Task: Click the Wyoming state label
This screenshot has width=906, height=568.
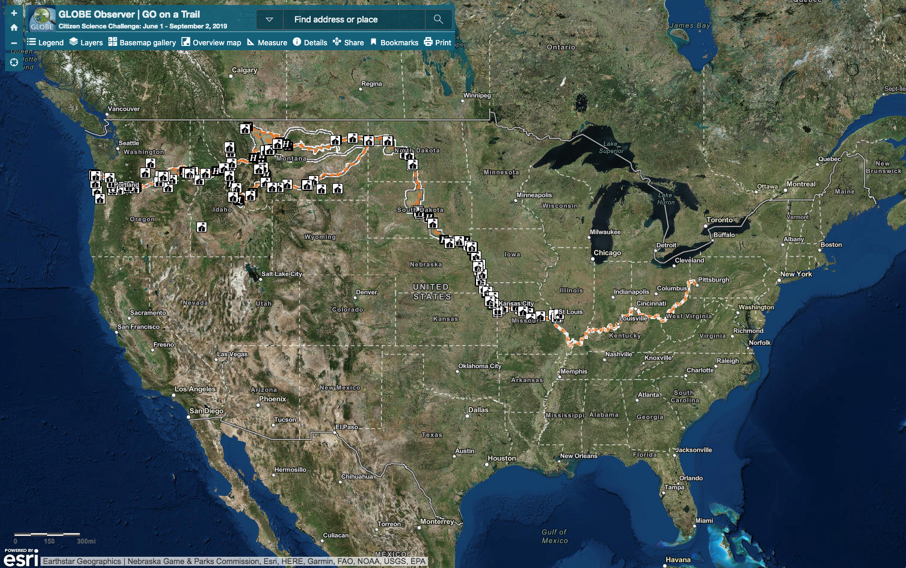Action: [x=320, y=237]
